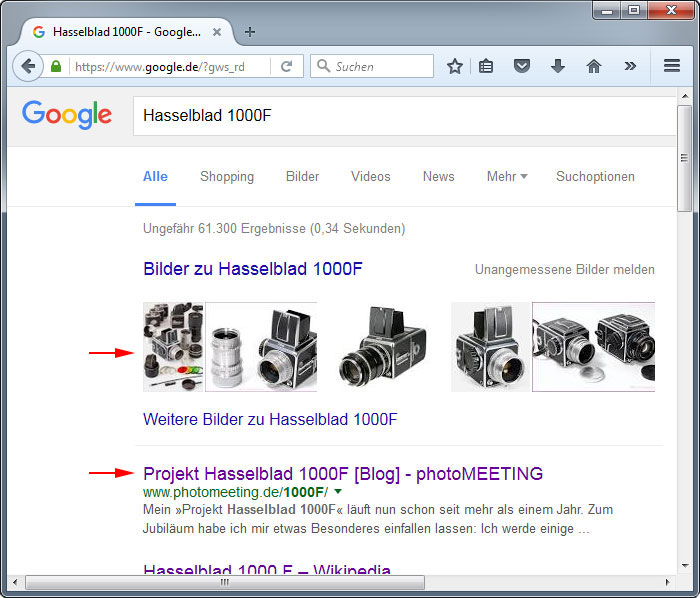Open the two-cameras thumbnail
Screen dimensions: 700x598
[593, 347]
